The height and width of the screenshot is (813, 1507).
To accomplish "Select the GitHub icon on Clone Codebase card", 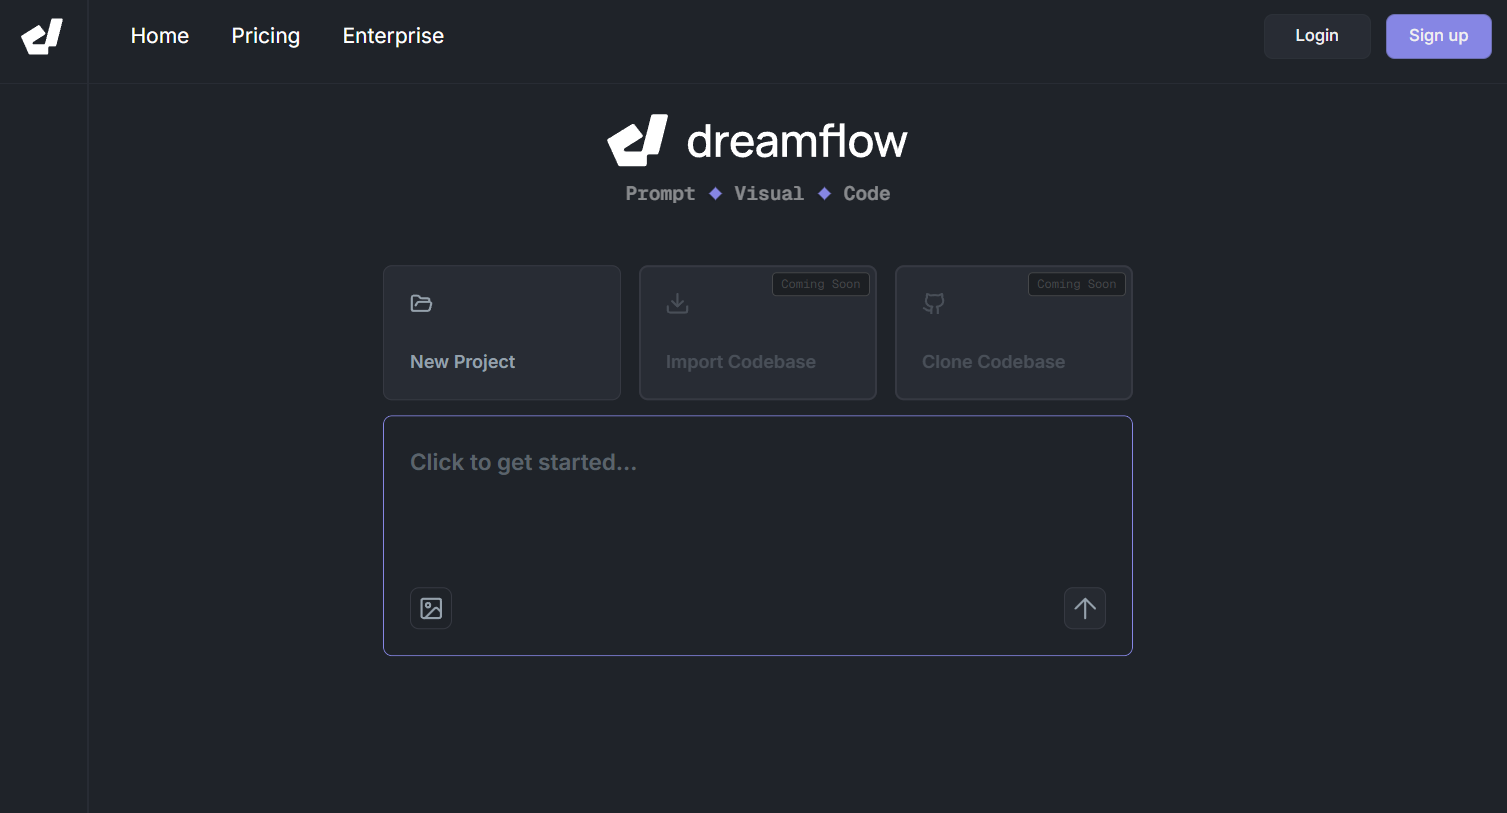I will pos(933,303).
